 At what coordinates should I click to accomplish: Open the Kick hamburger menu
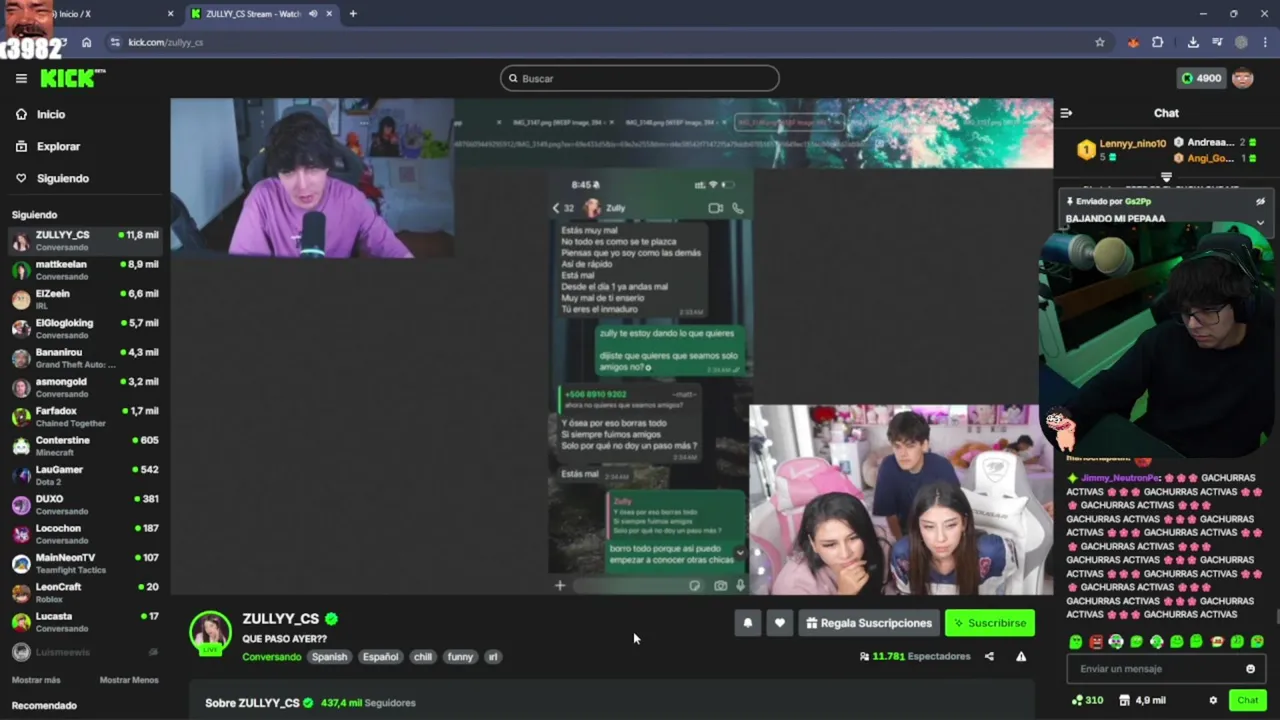21,78
